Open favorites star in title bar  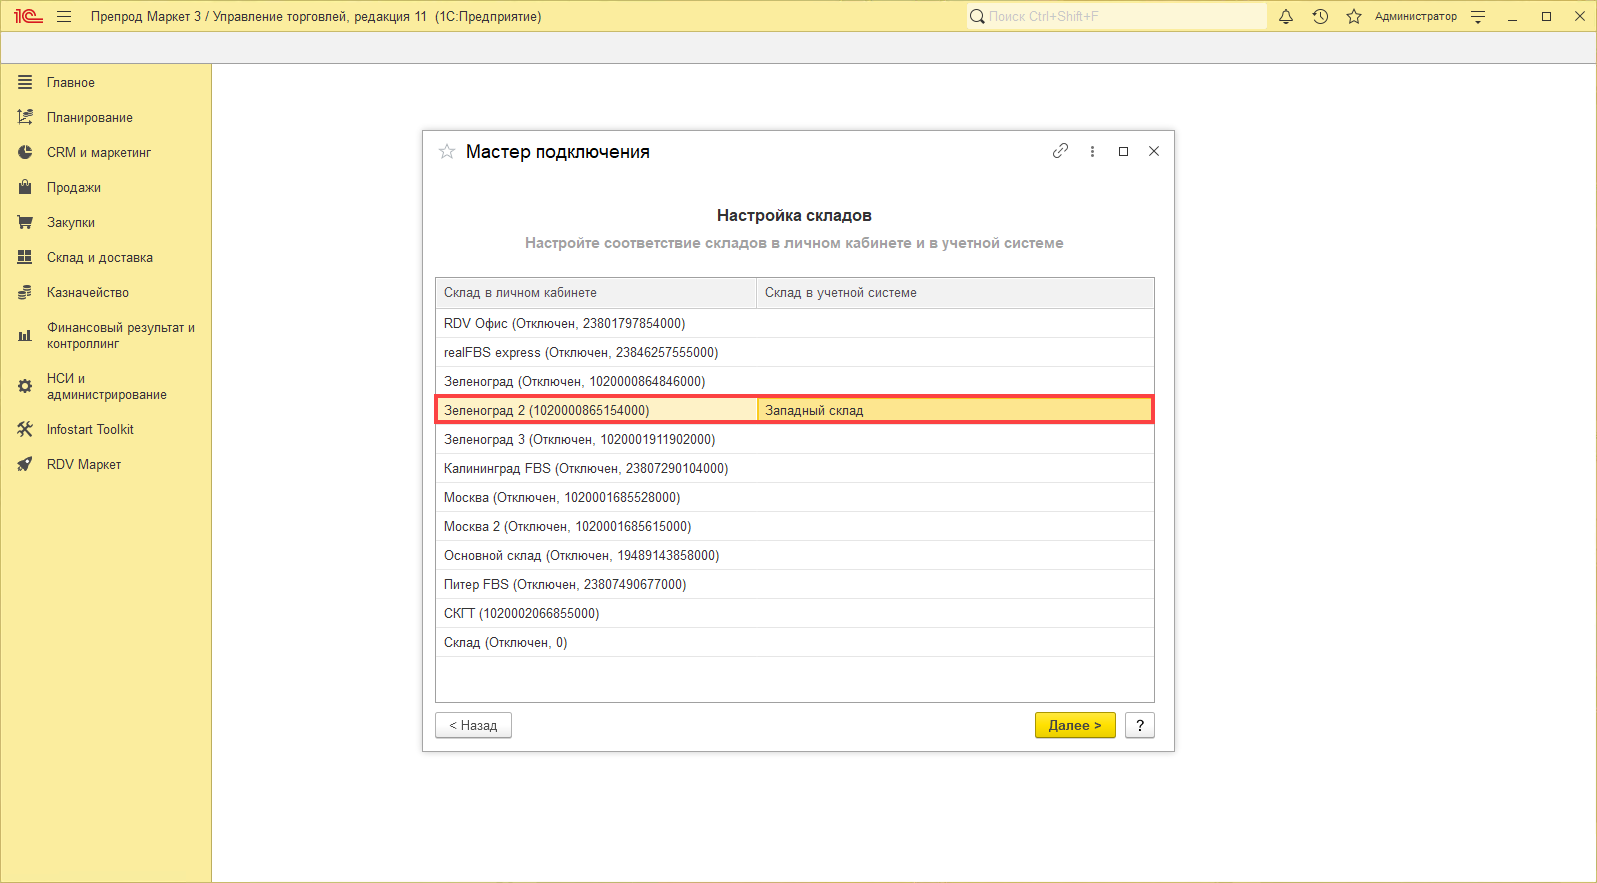1354,16
